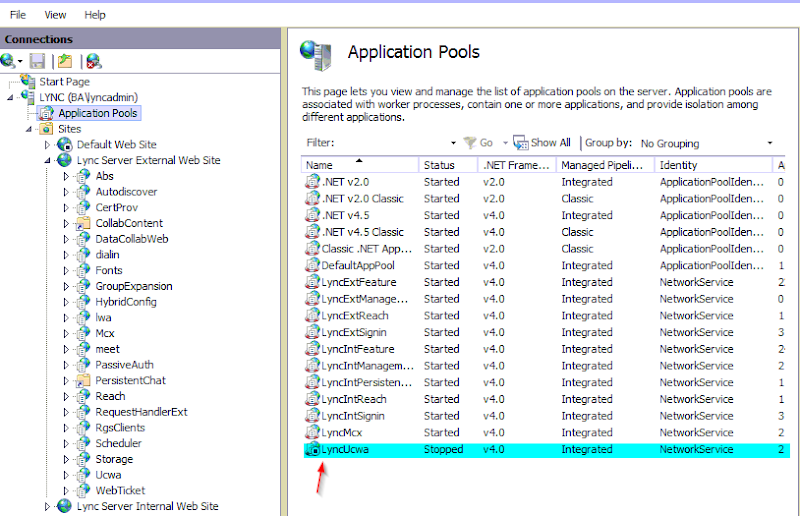The height and width of the screenshot is (516, 800).
Task: Sort by Managed Pipeline column header
Action: (x=605, y=165)
